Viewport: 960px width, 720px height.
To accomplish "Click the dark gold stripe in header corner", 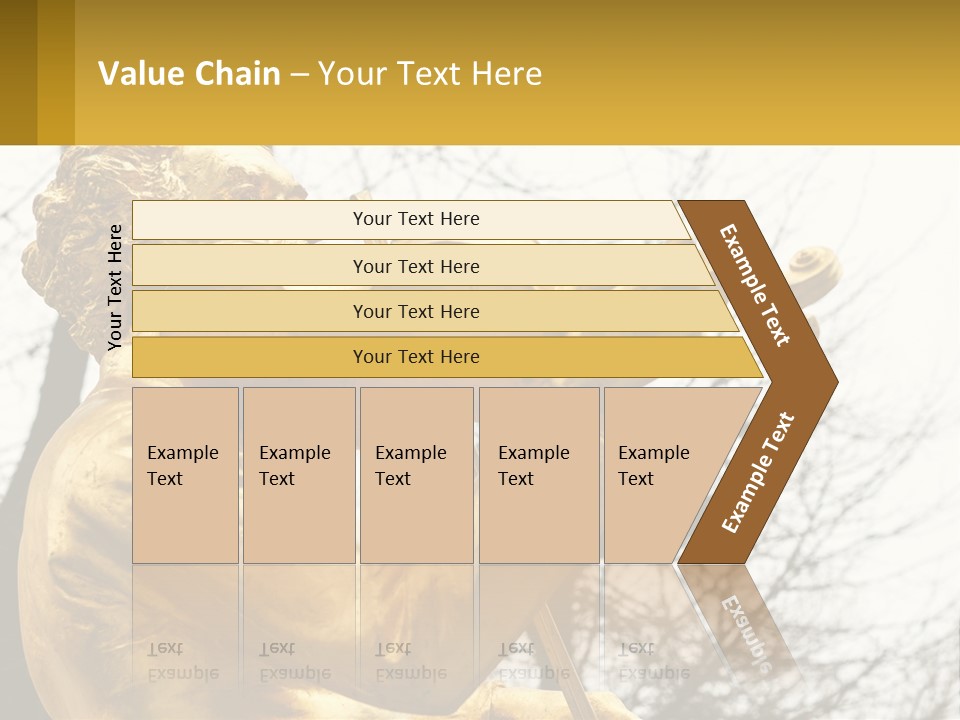I will coord(18,72).
